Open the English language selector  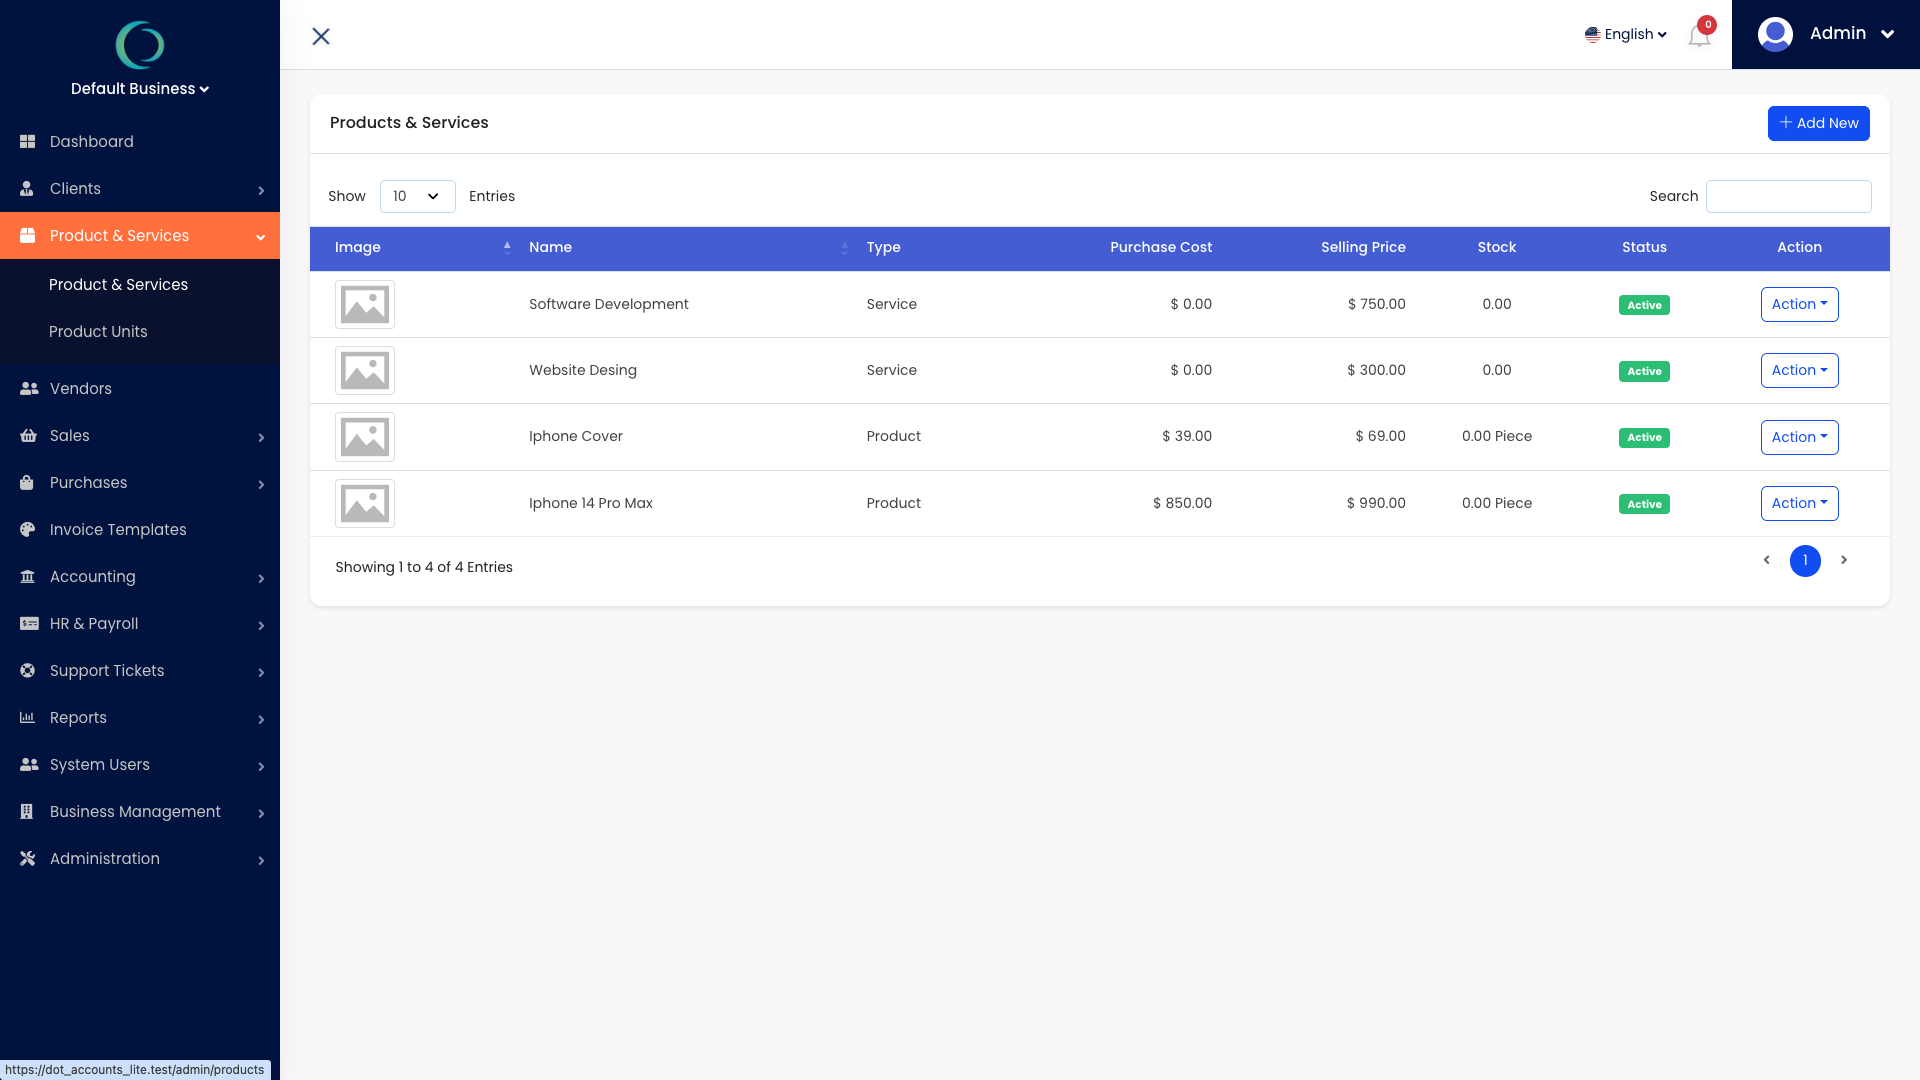point(1626,34)
